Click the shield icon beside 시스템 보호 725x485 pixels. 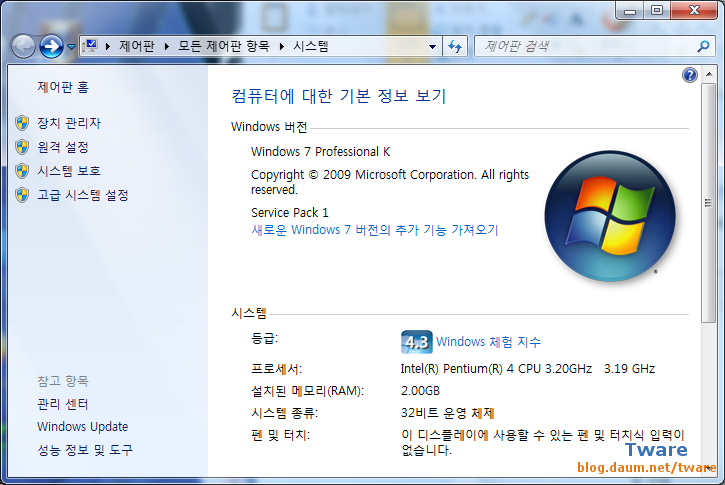pos(22,171)
